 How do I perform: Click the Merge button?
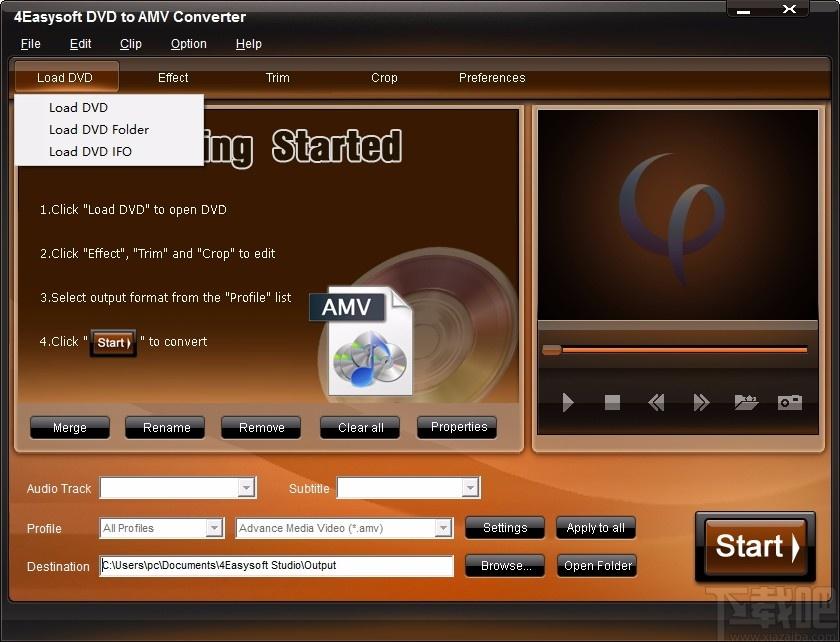[70, 428]
